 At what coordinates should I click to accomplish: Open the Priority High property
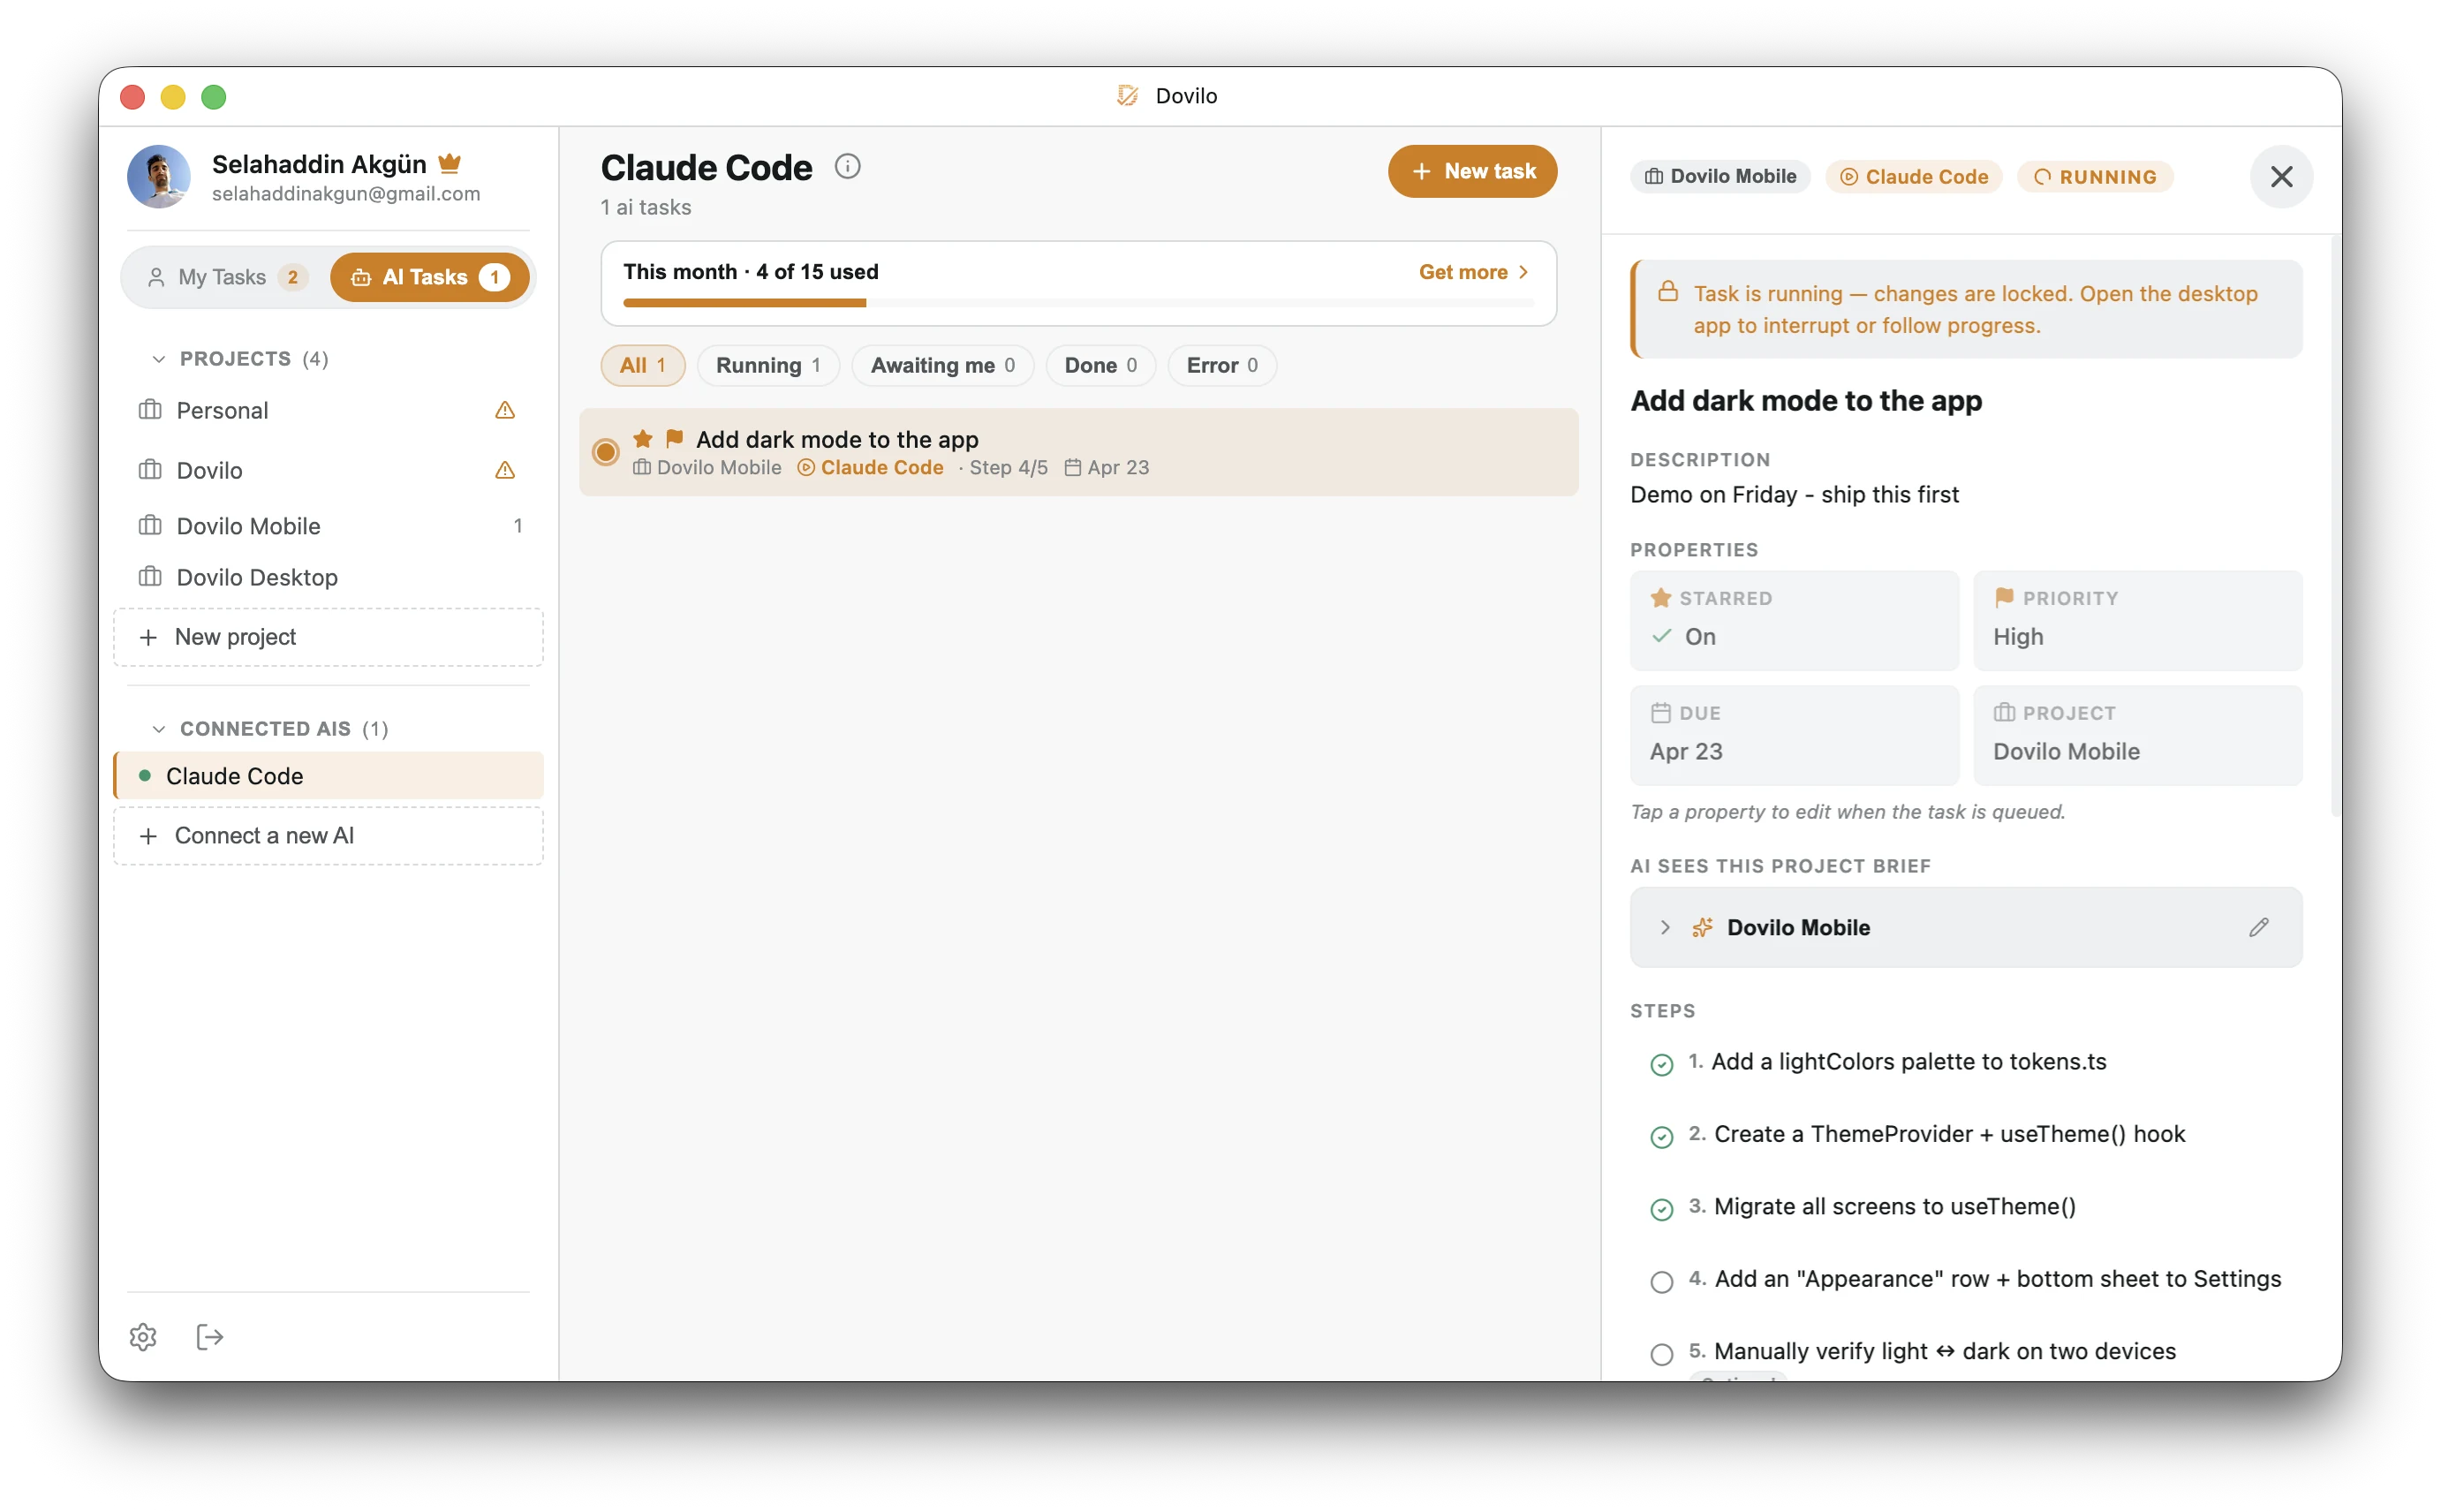pyautogui.click(x=2138, y=620)
